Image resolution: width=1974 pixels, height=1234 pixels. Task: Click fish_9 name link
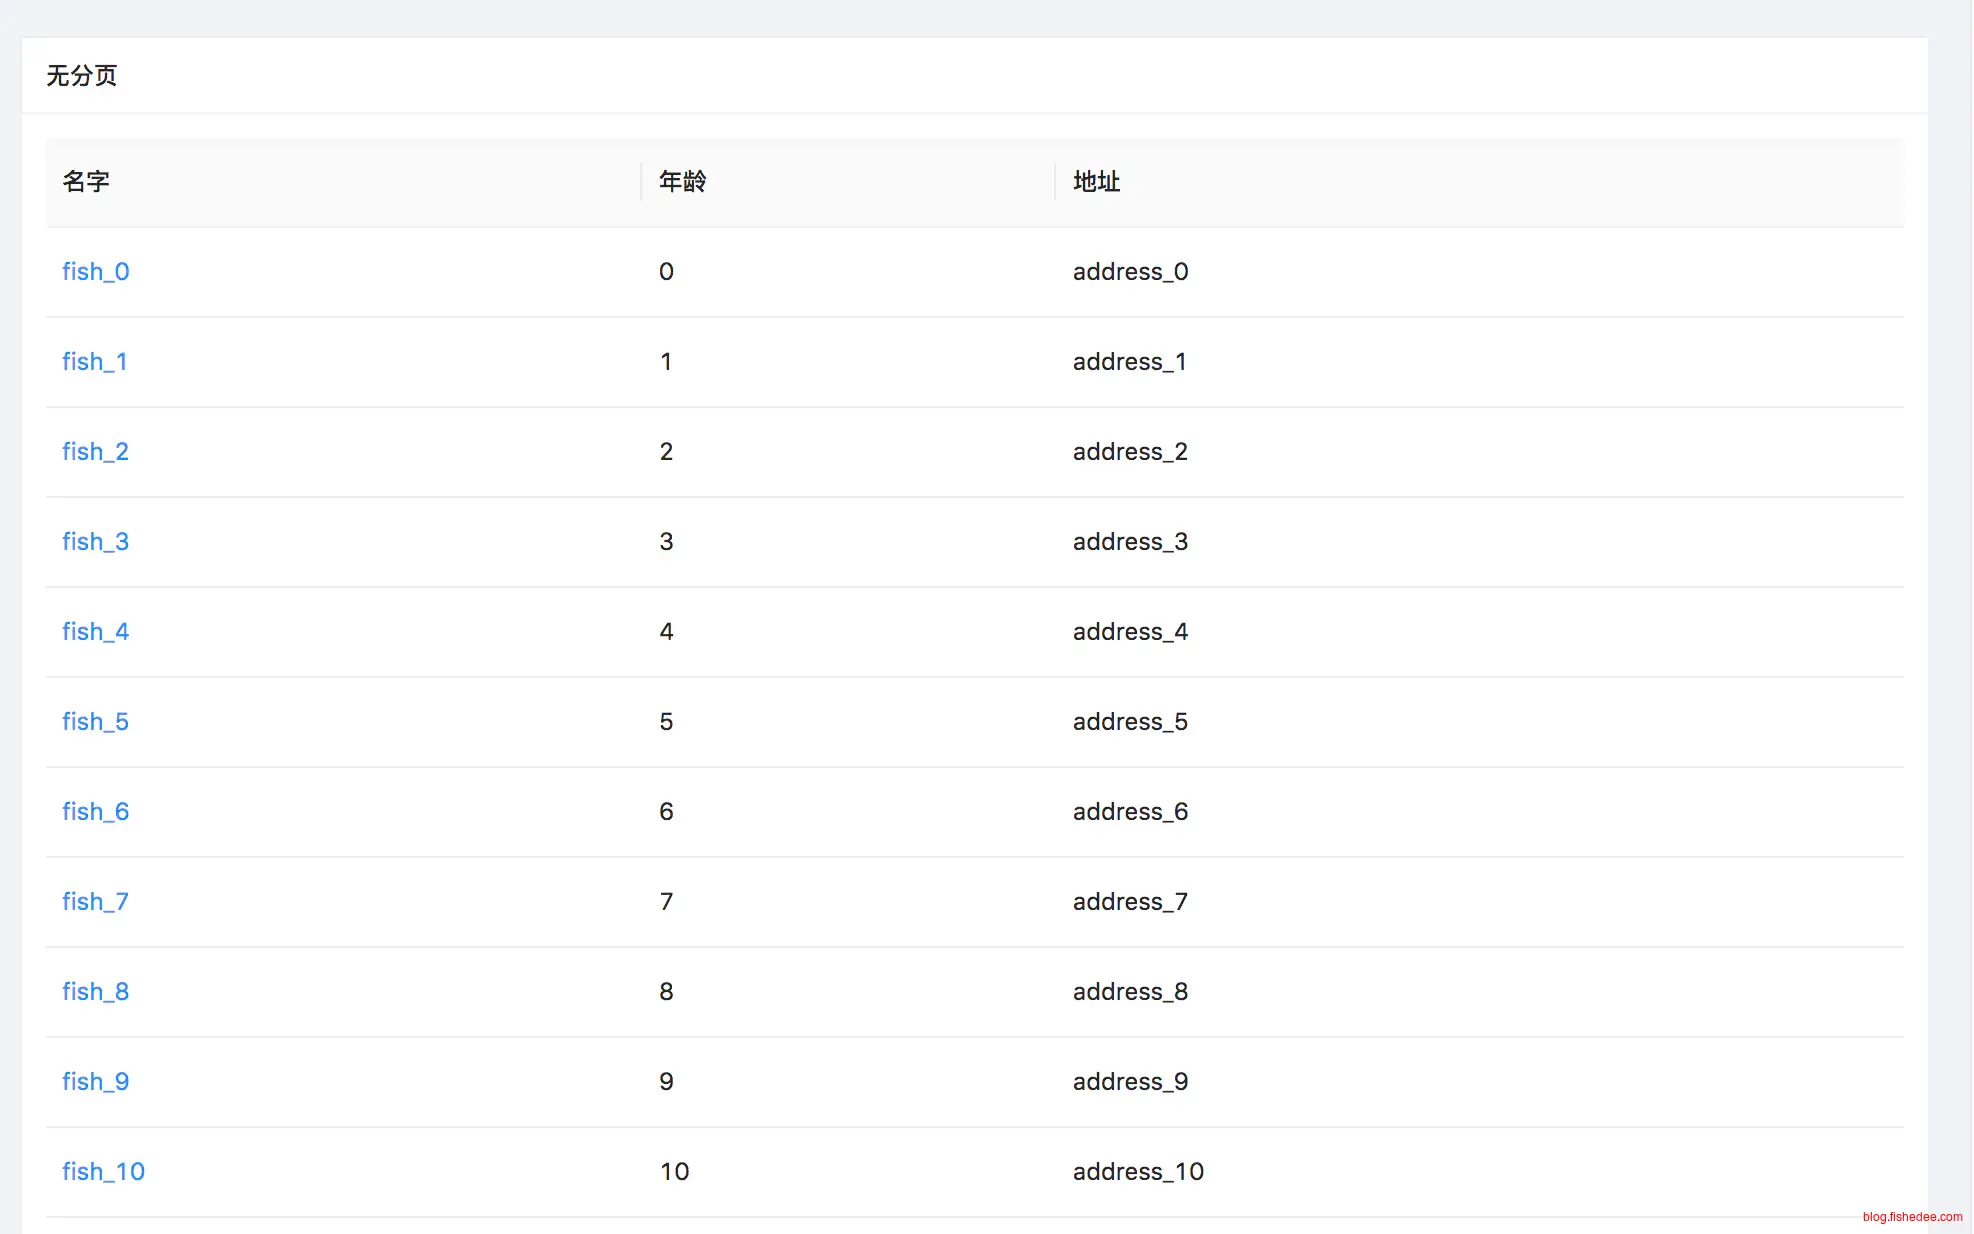[x=95, y=1082]
